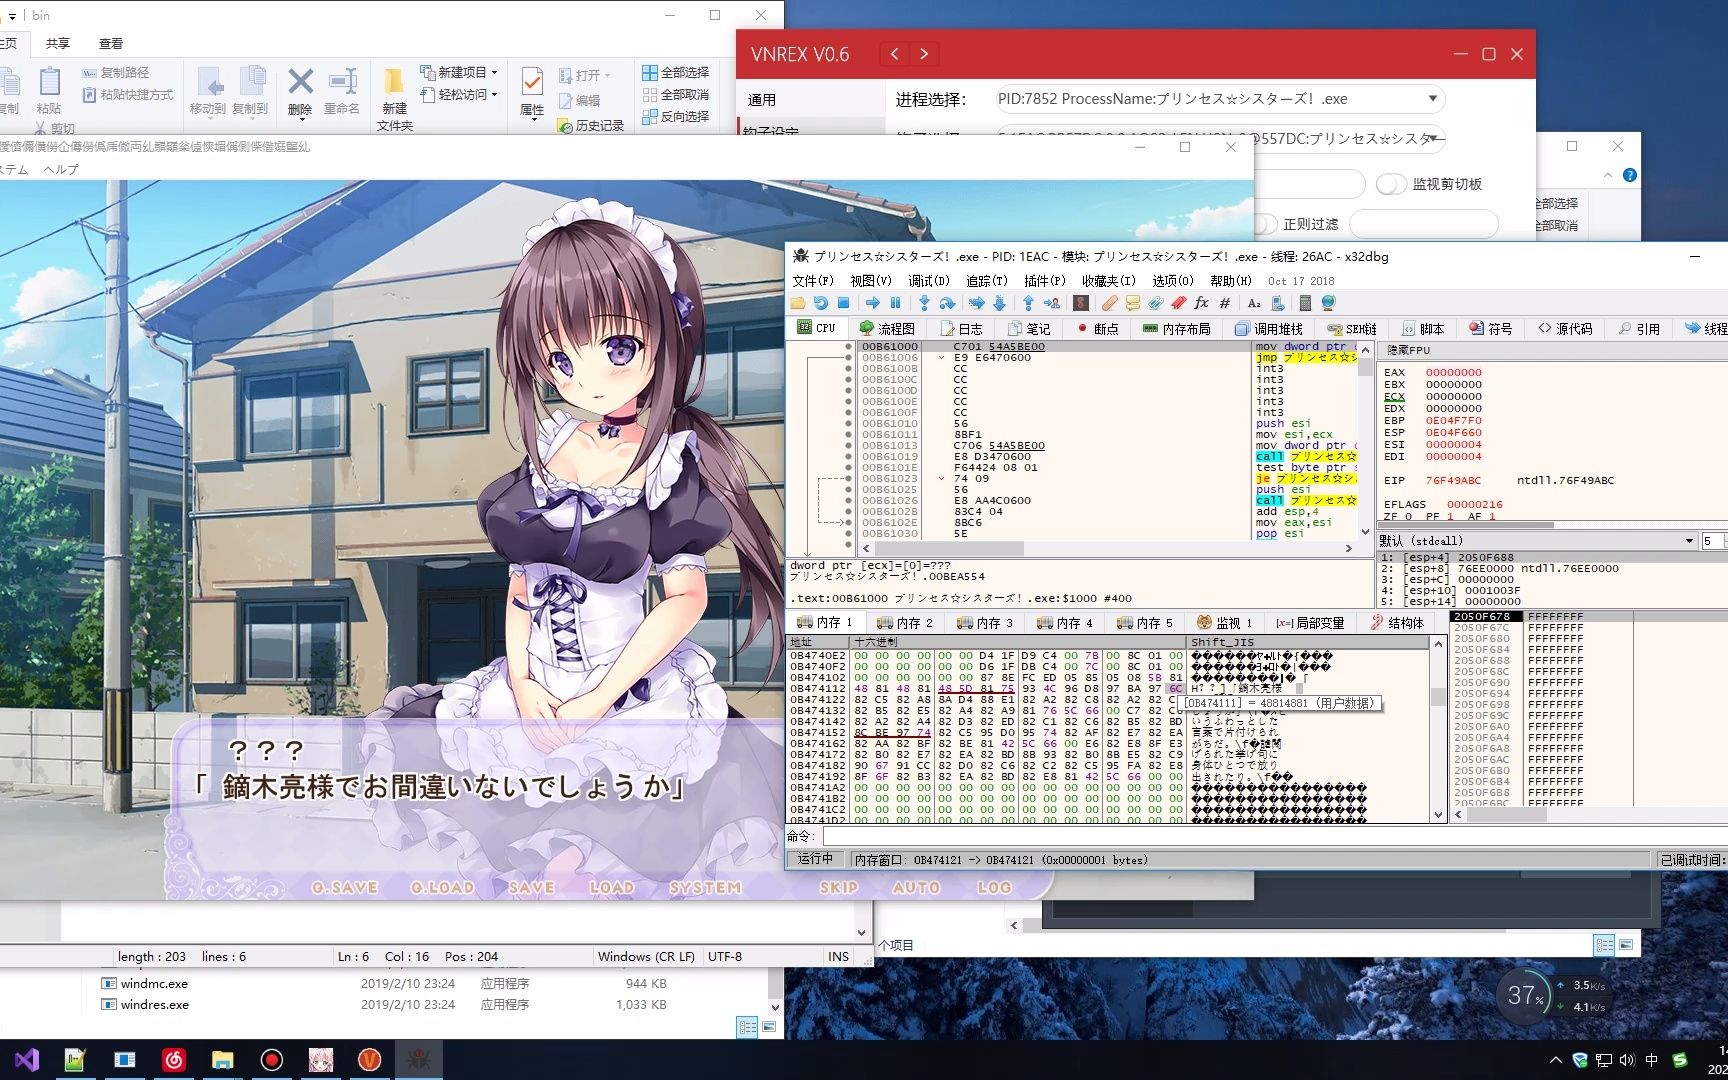Viewport: 1728px width, 1080px height.
Task: Click the 隐藏FPU button in registers pane
Action: click(1409, 350)
